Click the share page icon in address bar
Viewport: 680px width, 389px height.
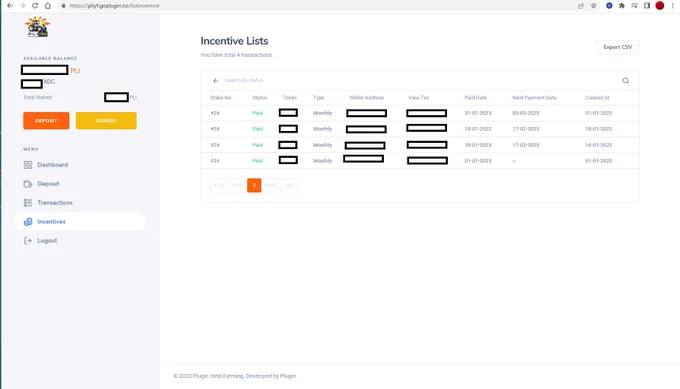coord(581,6)
